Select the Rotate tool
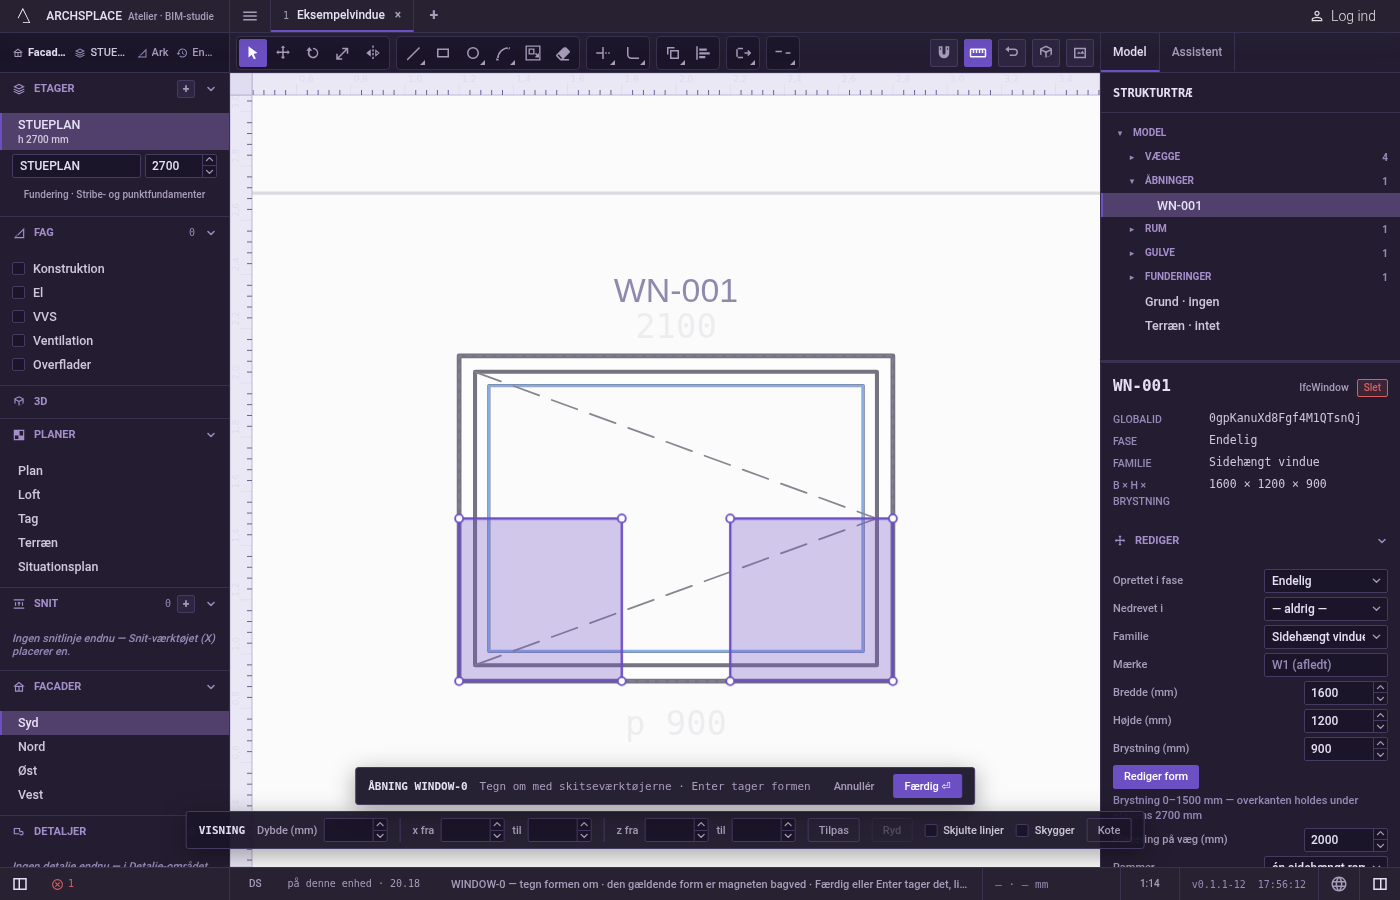The height and width of the screenshot is (900, 1400). (x=313, y=53)
